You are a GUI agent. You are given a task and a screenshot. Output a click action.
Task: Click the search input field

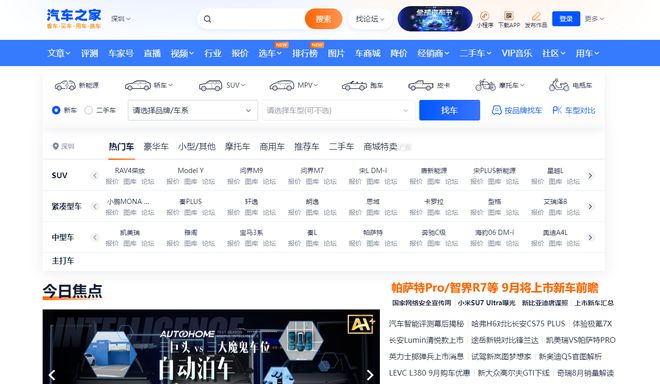click(x=257, y=19)
